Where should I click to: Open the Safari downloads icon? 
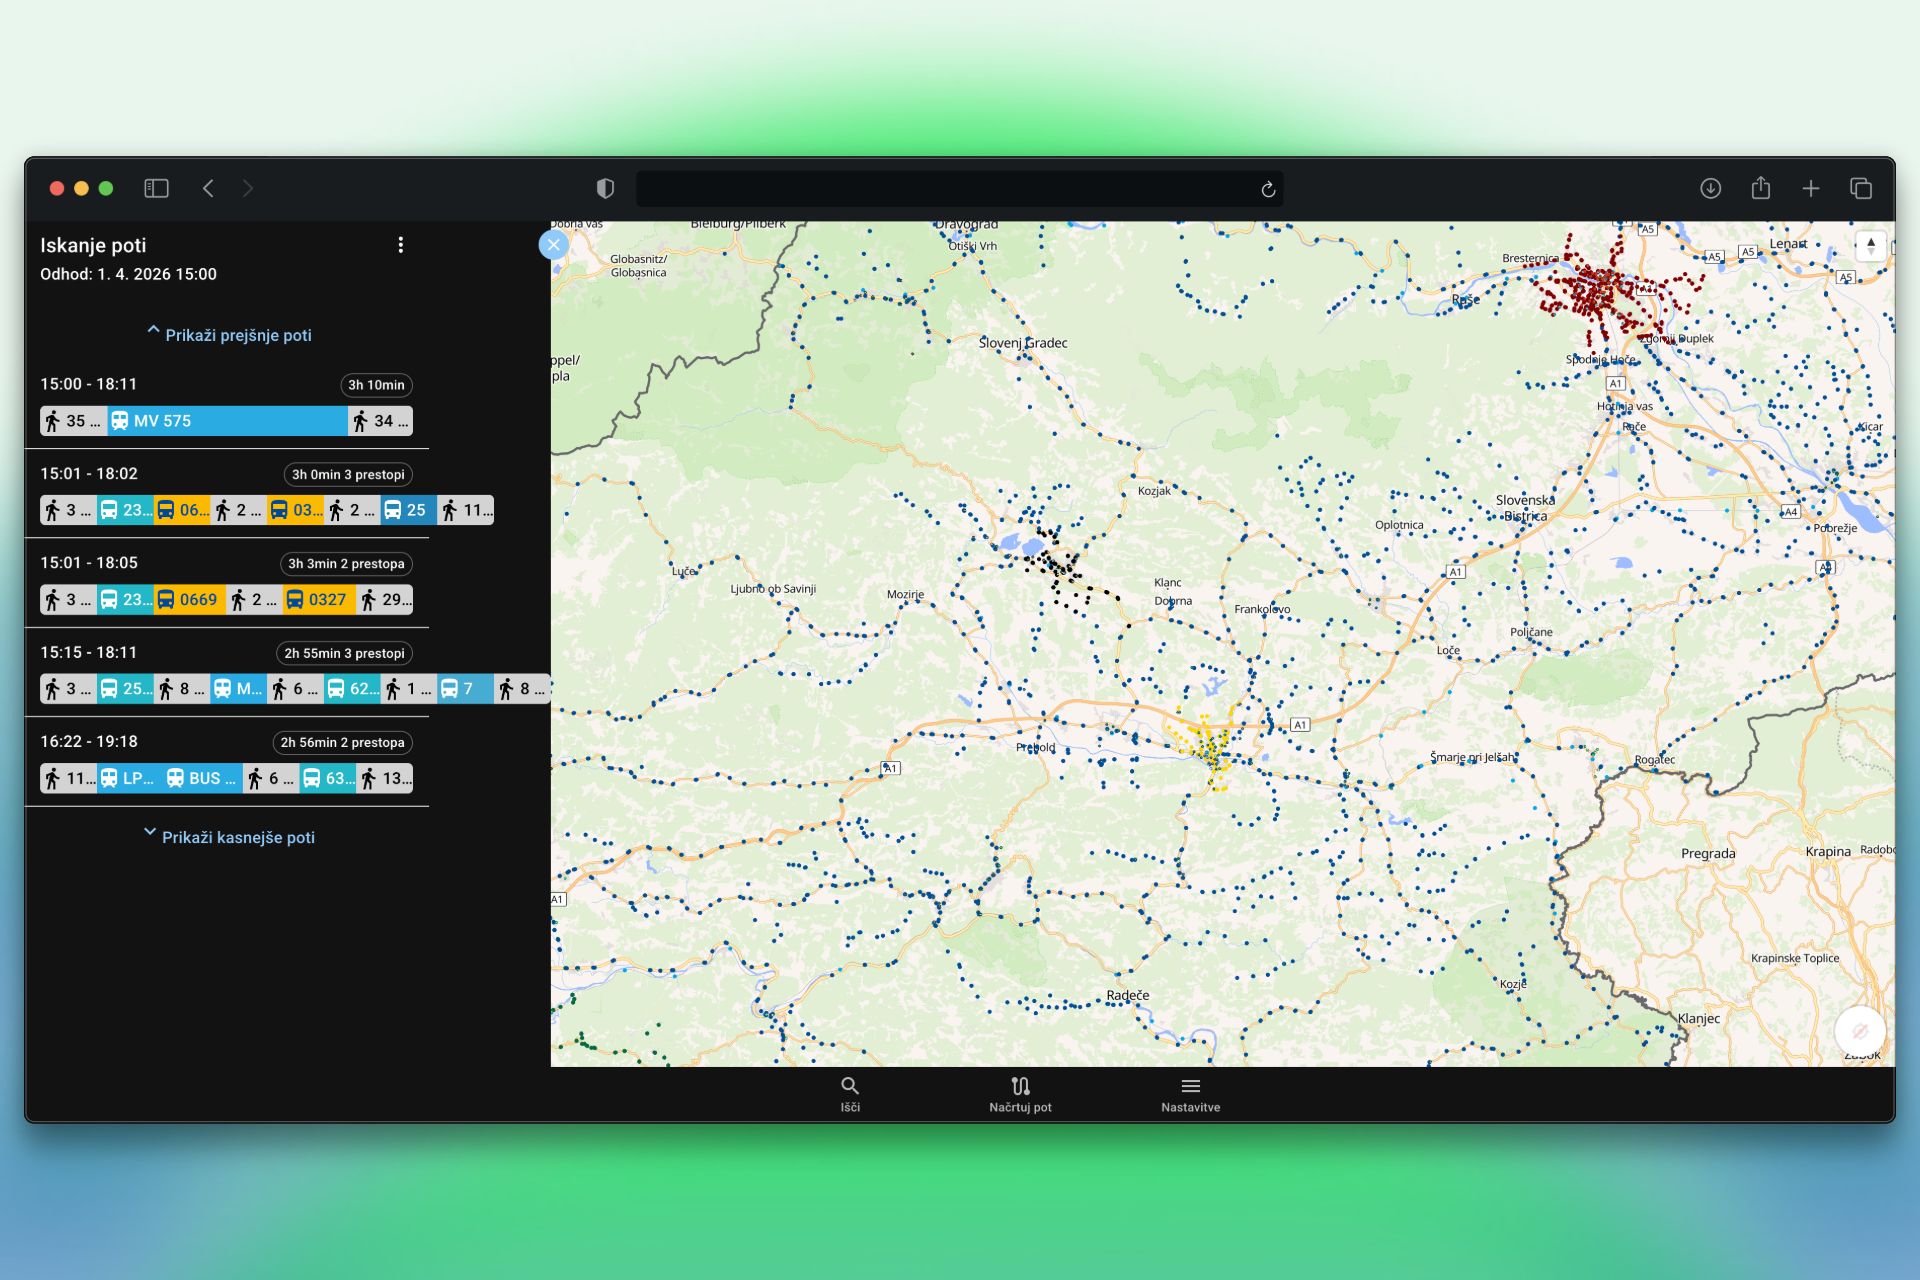(x=1711, y=188)
